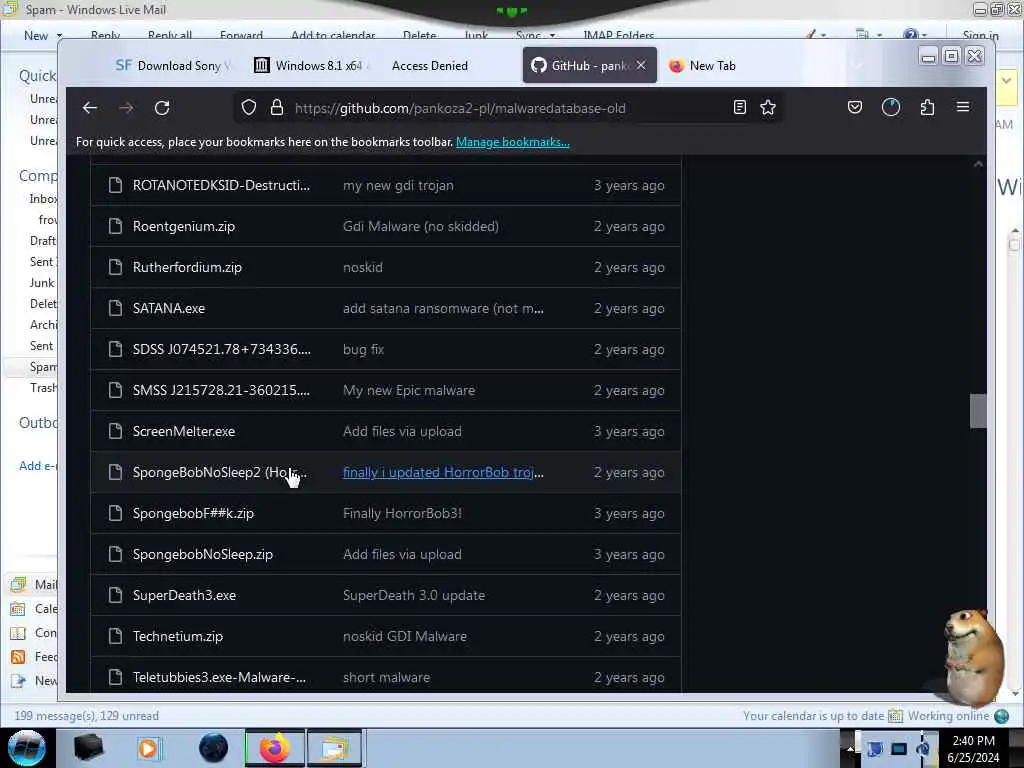Open SMSS J215728.21-360215 file
This screenshot has width=1024, height=768.
click(x=221, y=391)
